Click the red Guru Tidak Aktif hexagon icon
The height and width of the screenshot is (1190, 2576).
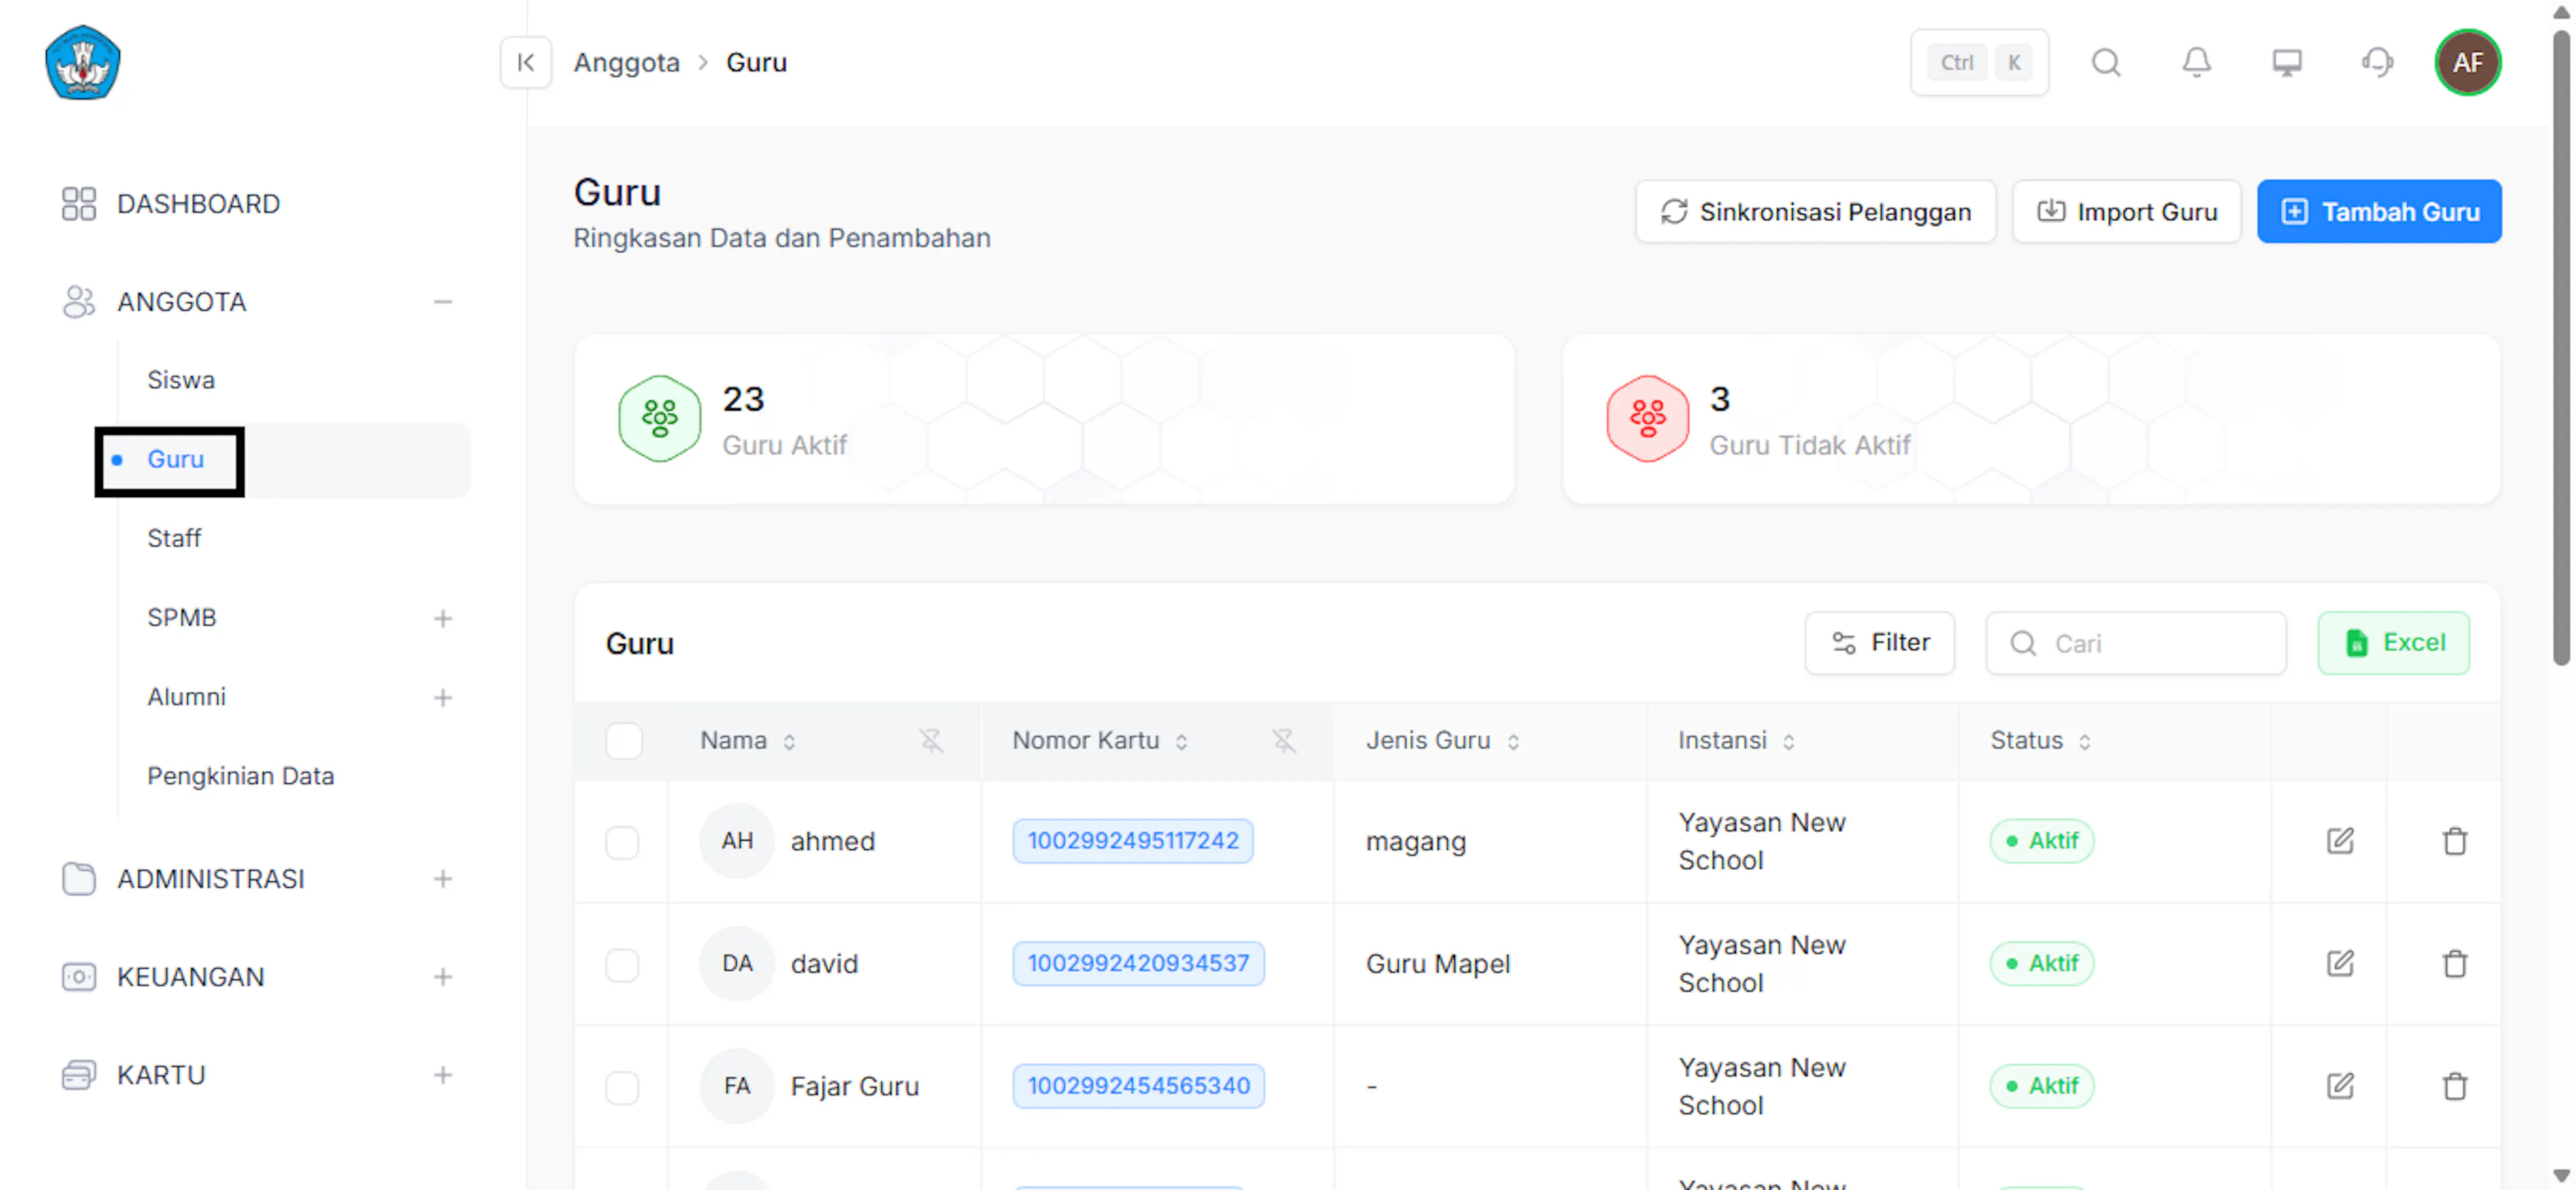tap(1647, 418)
